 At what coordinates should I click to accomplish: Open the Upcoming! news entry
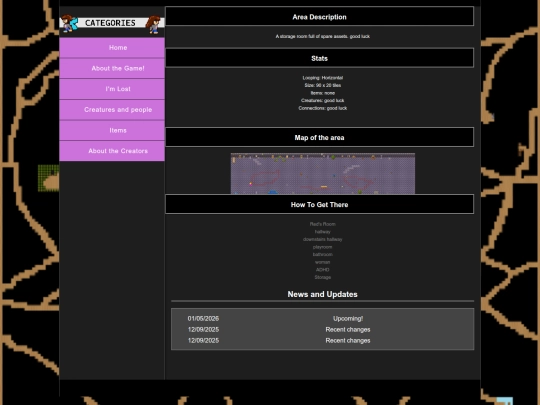click(348, 319)
